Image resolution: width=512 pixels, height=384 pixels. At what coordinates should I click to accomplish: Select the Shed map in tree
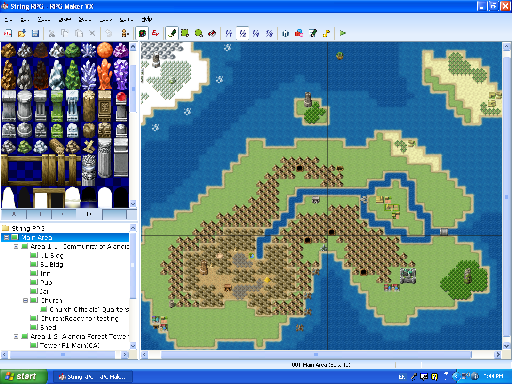(48, 327)
